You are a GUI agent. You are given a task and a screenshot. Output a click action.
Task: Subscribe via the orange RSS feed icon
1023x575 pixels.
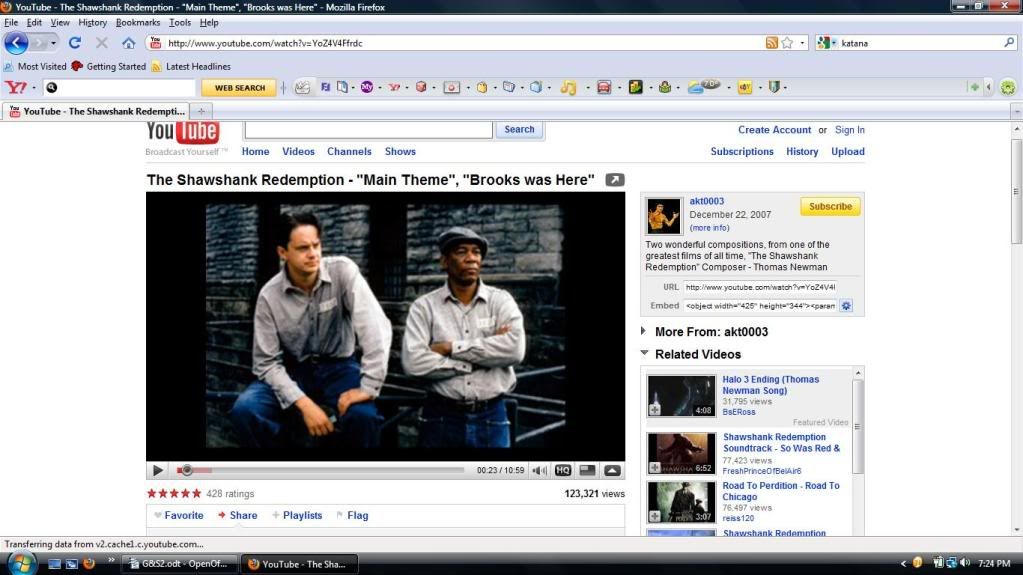pyautogui.click(x=772, y=43)
